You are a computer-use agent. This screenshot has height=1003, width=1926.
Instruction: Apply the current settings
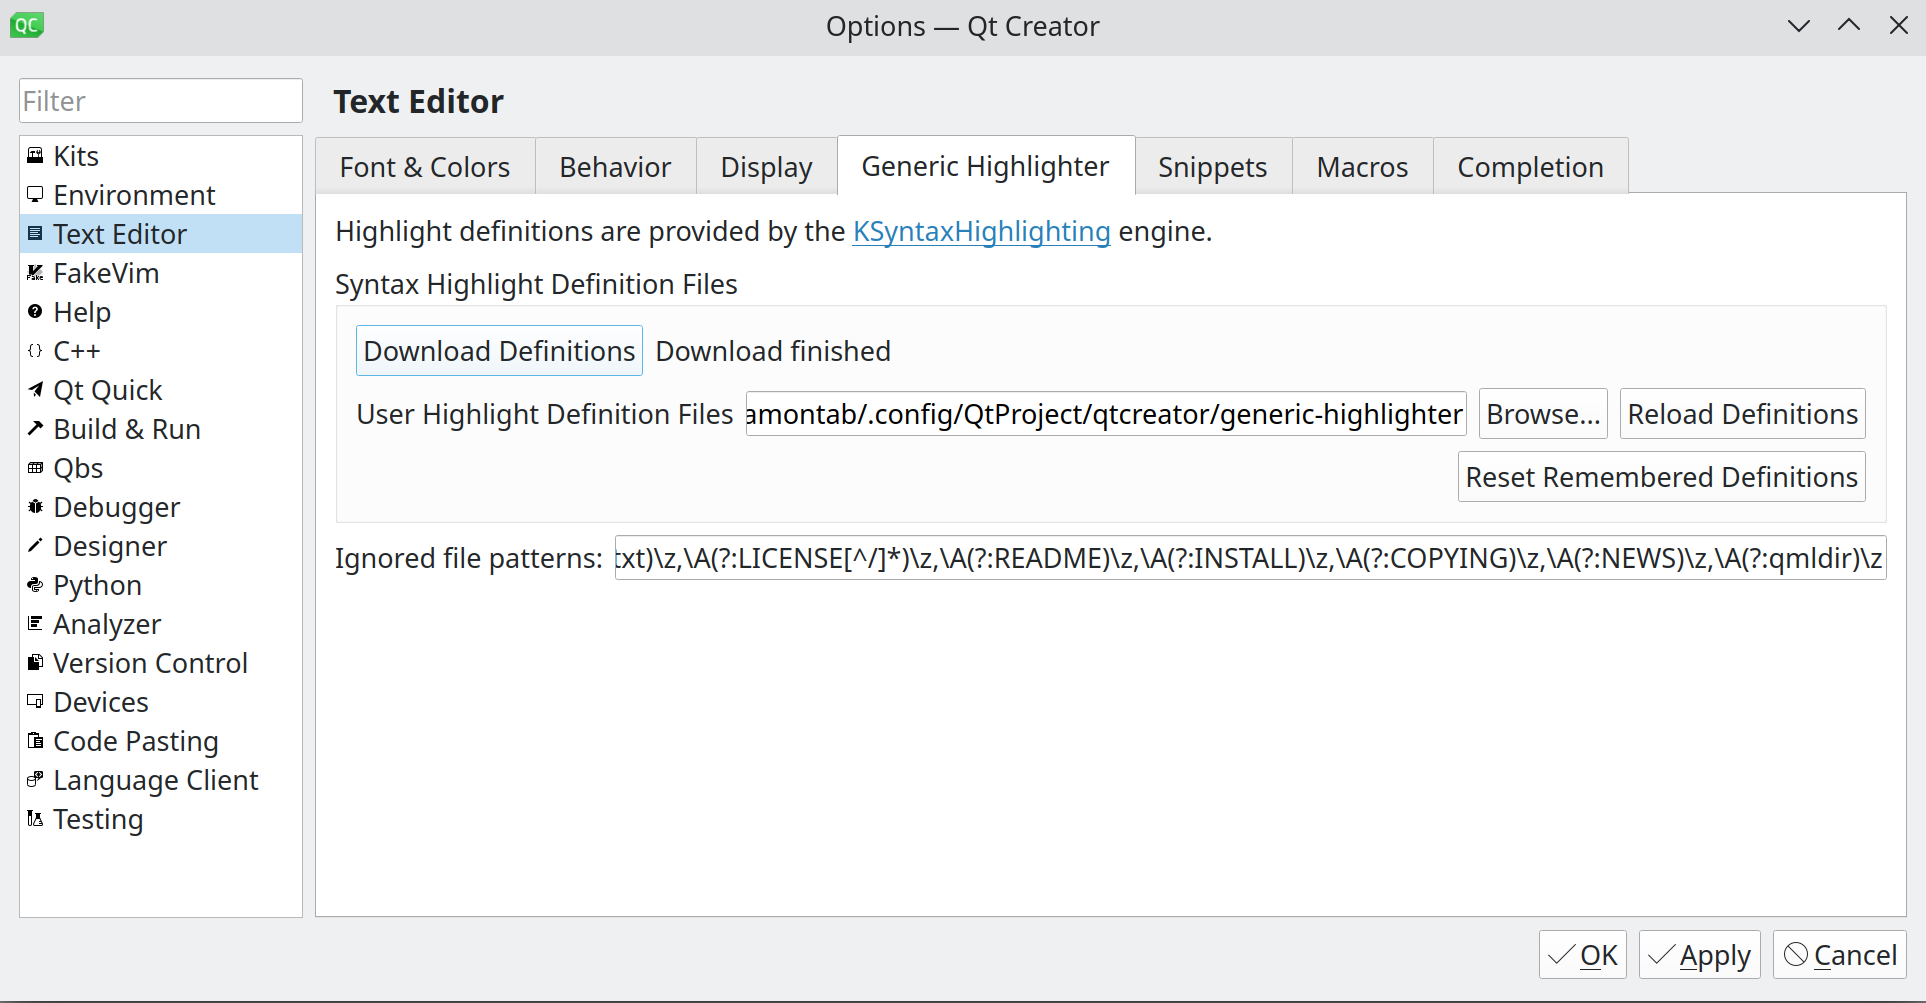click(x=1698, y=955)
